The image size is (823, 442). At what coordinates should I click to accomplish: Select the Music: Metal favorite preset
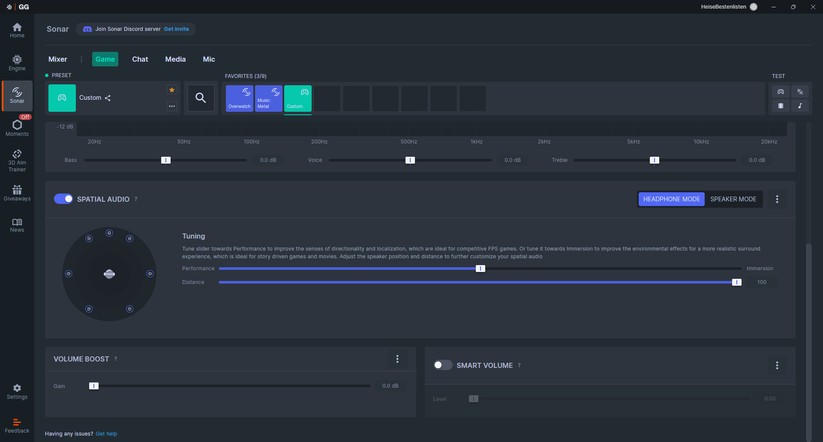[269, 98]
